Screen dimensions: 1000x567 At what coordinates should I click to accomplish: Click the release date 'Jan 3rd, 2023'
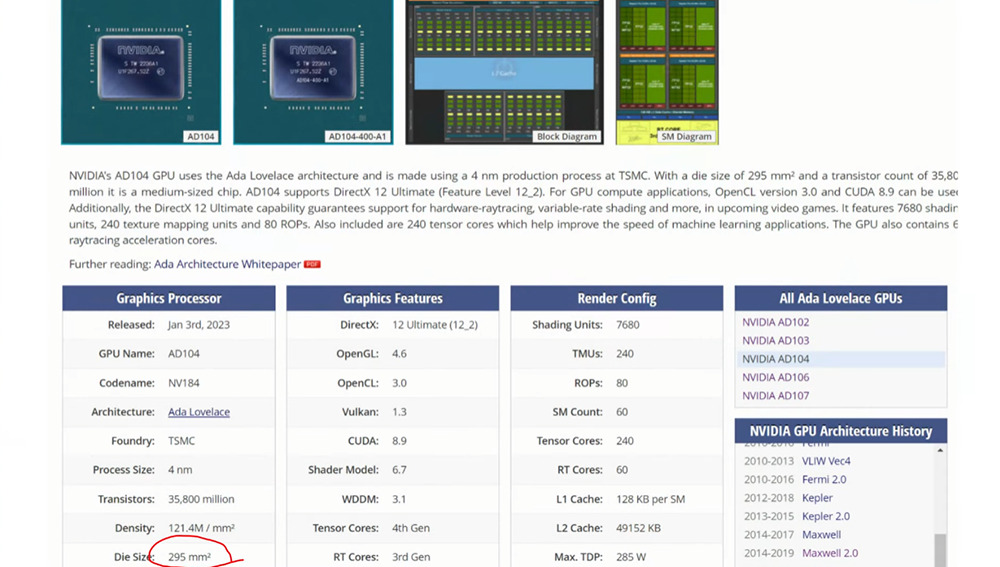[x=199, y=325]
